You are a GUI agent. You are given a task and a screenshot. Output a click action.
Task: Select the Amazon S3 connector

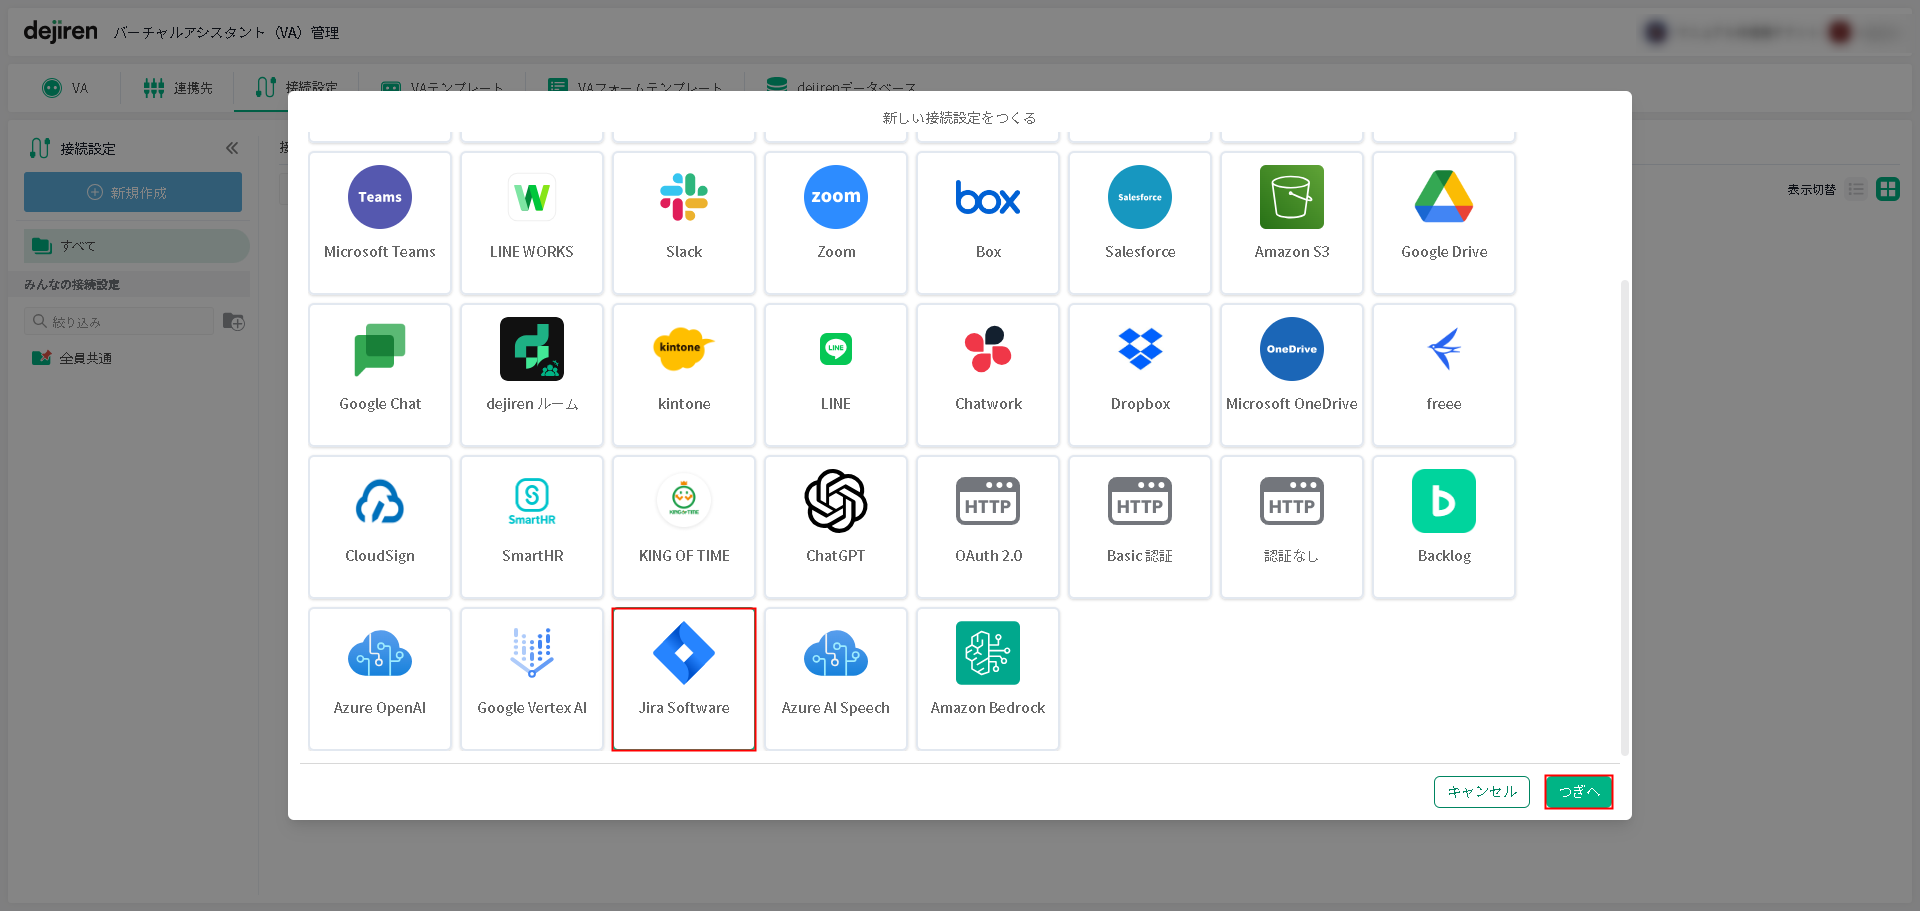[x=1292, y=223]
